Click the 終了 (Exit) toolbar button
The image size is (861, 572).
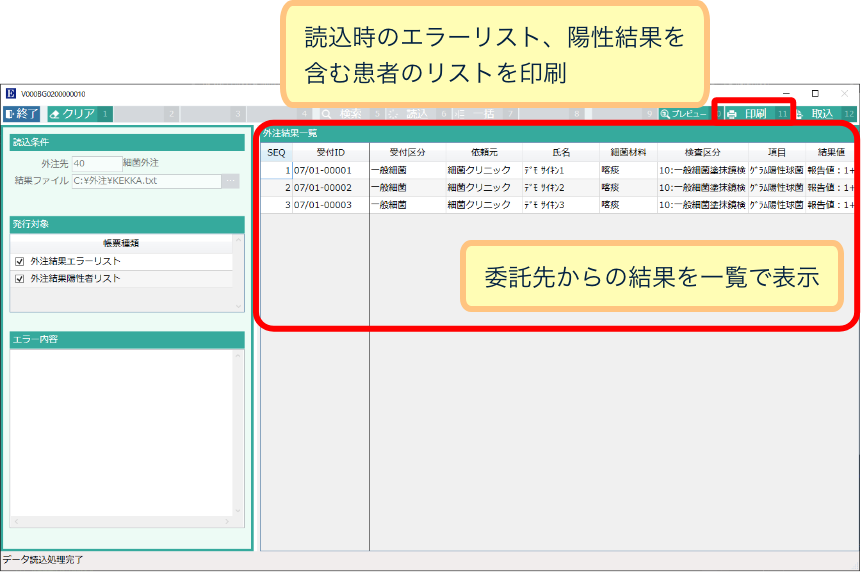(22, 114)
